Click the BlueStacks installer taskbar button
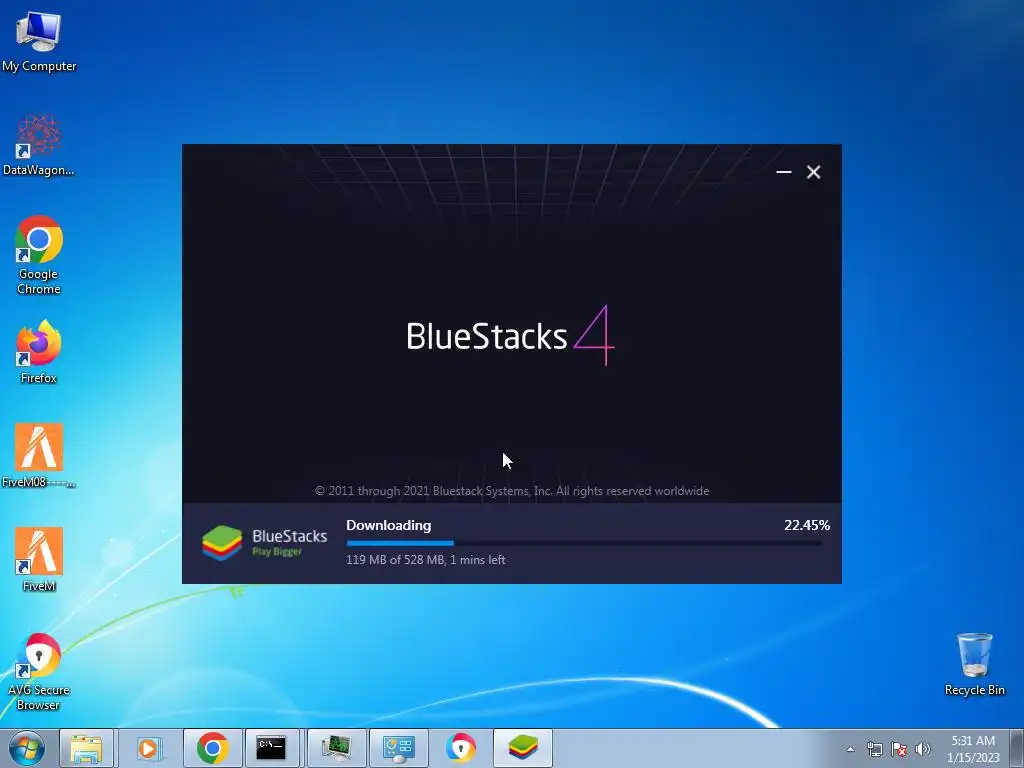1024x768 pixels. click(x=522, y=748)
